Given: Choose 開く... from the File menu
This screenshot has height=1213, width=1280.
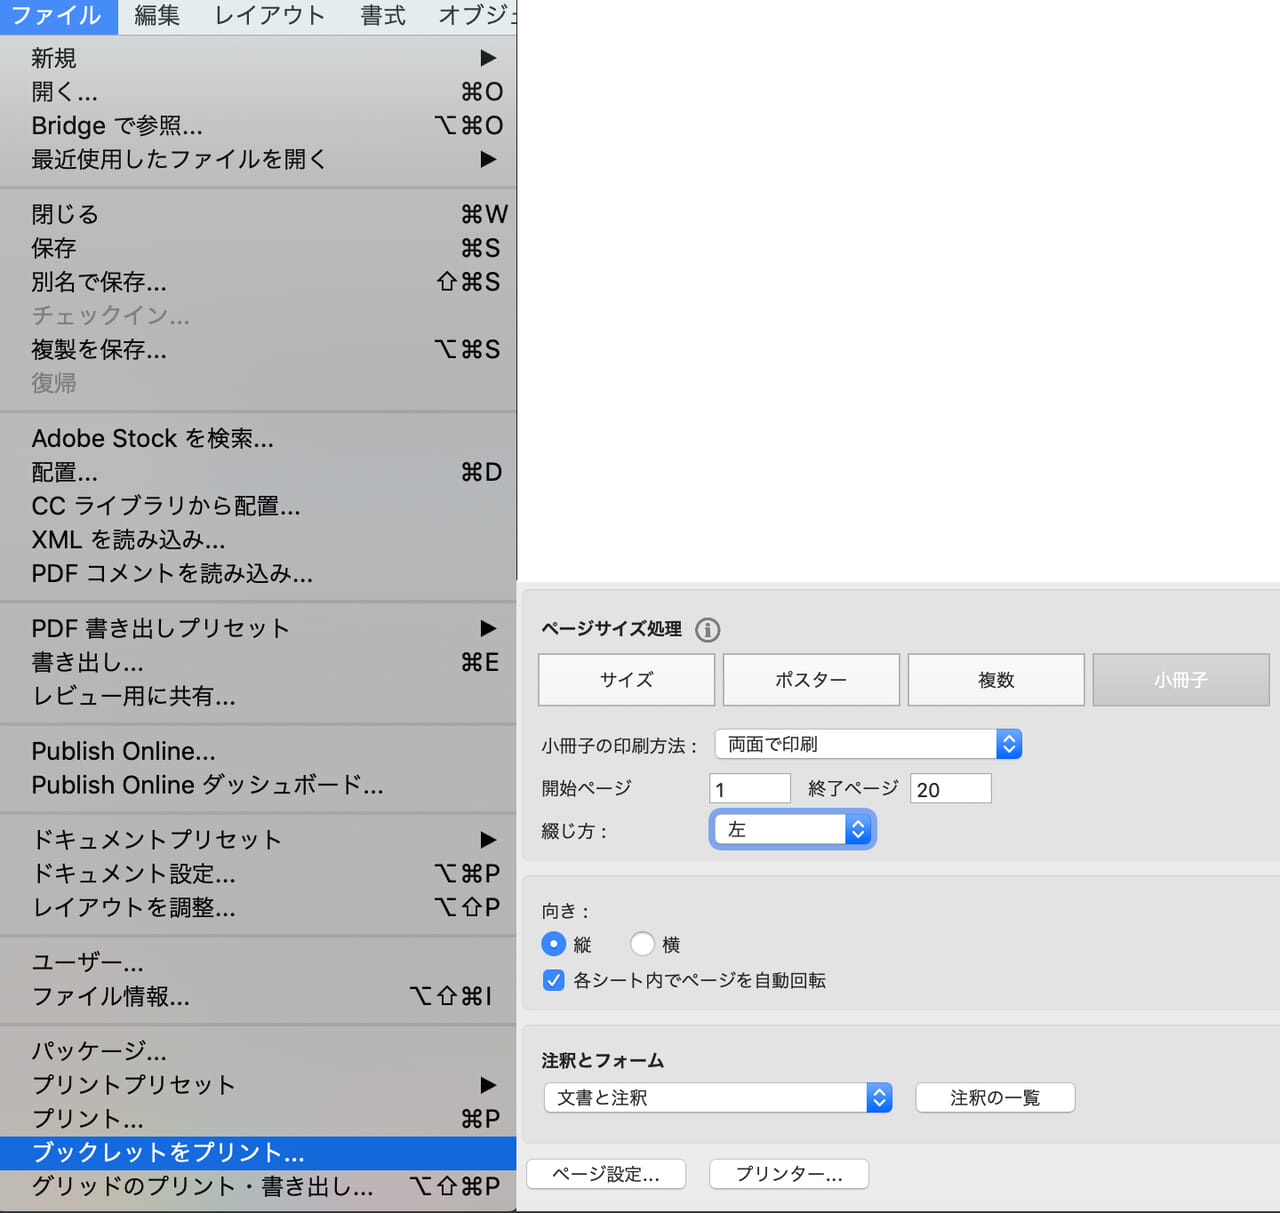Looking at the screenshot, I should (x=258, y=92).
